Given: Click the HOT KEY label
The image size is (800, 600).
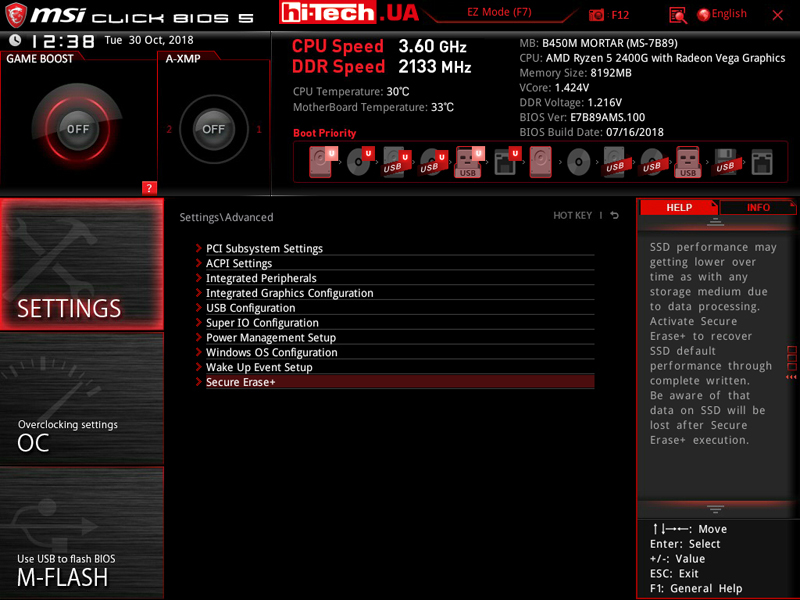Looking at the screenshot, I should click(572, 216).
